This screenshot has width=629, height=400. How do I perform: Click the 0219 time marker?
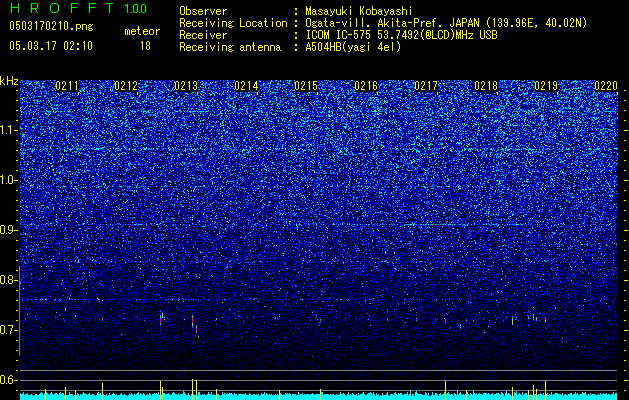pos(546,86)
